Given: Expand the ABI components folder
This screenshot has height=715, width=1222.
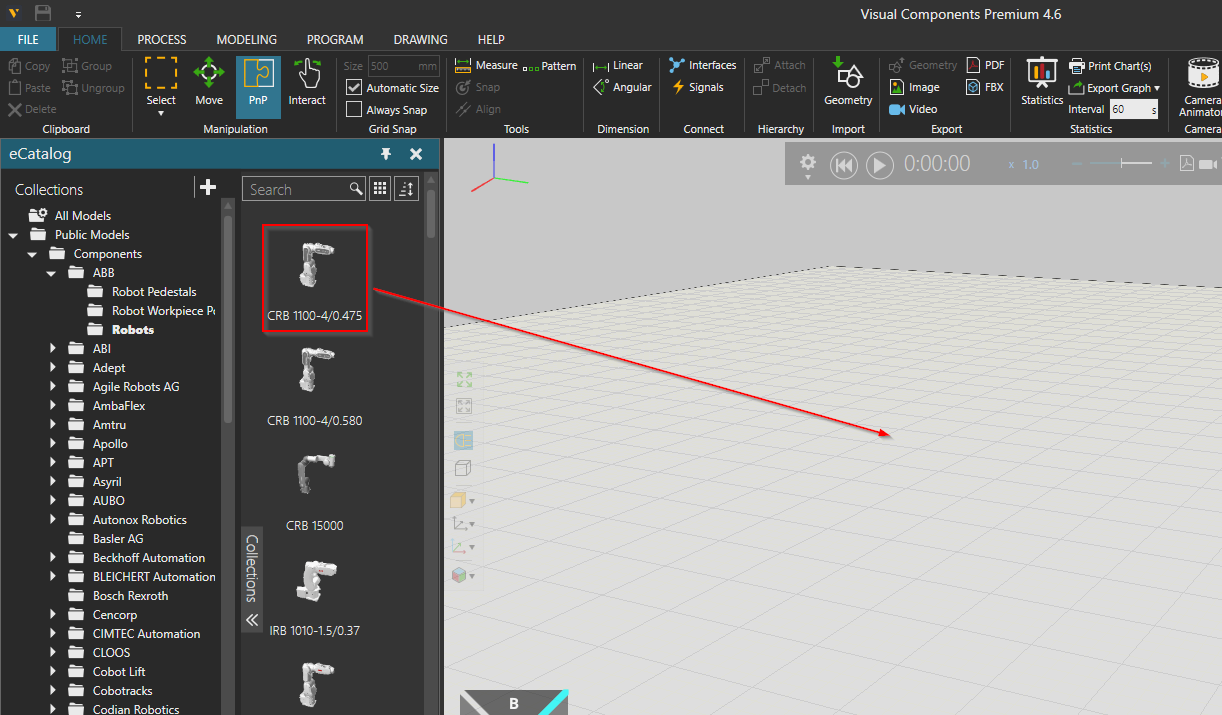Looking at the screenshot, I should pyautogui.click(x=54, y=348).
